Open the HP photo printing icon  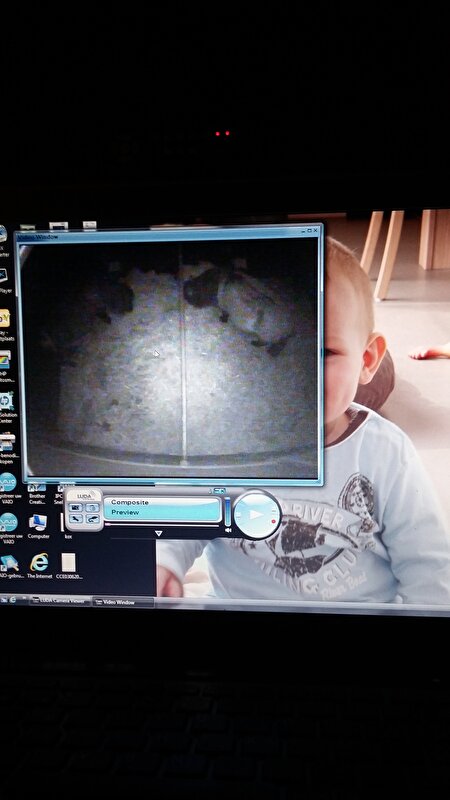[x=6, y=365]
